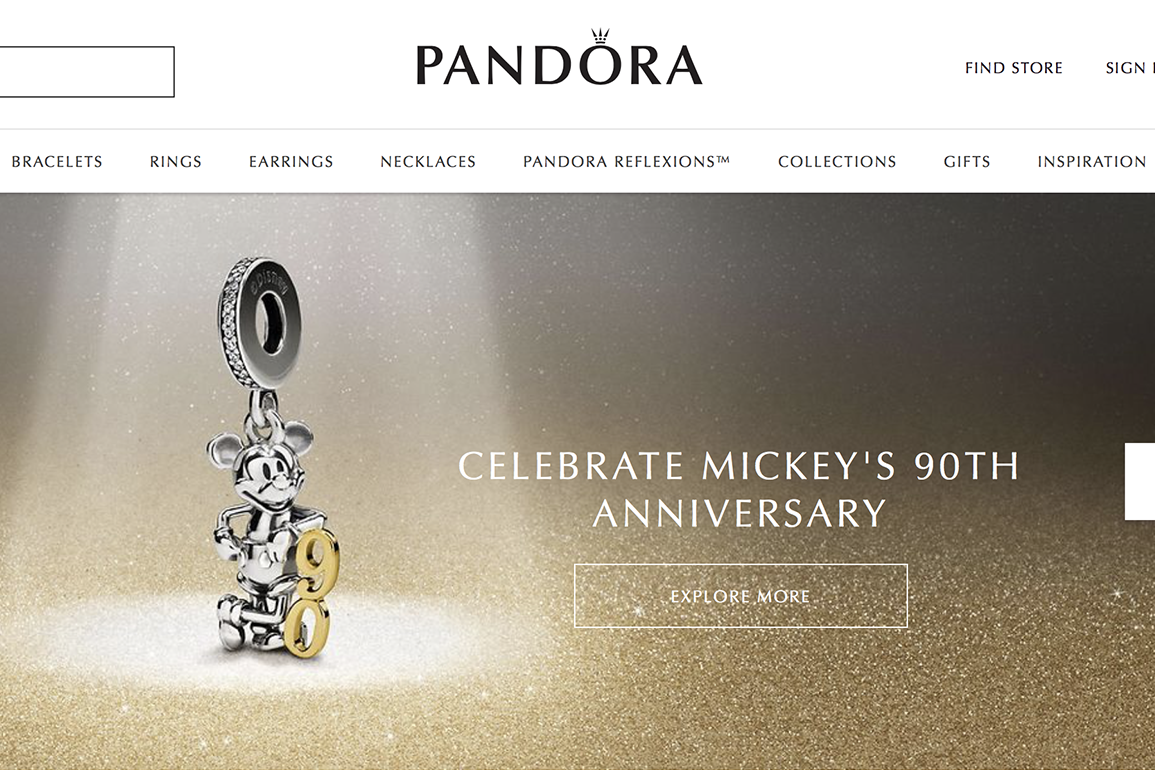Click the Pandora logo to go home

pos(559,57)
